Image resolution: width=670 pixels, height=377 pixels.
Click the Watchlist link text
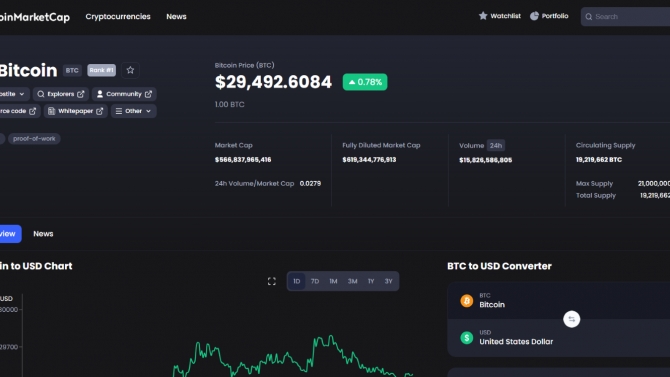[x=505, y=16]
